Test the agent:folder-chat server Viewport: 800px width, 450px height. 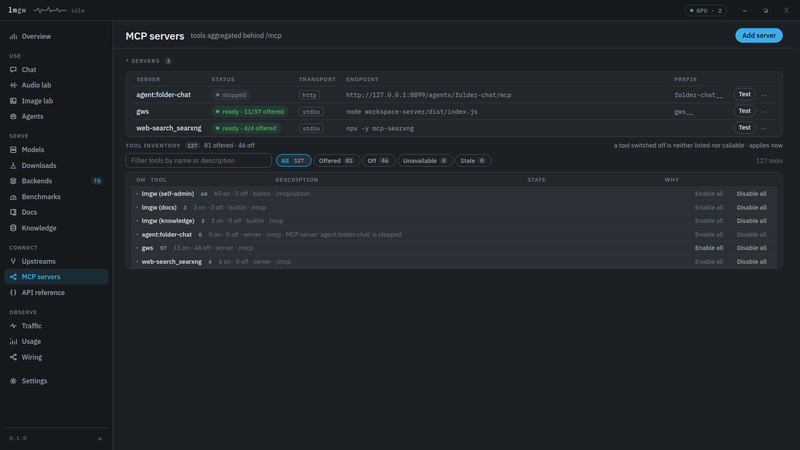tap(744, 94)
